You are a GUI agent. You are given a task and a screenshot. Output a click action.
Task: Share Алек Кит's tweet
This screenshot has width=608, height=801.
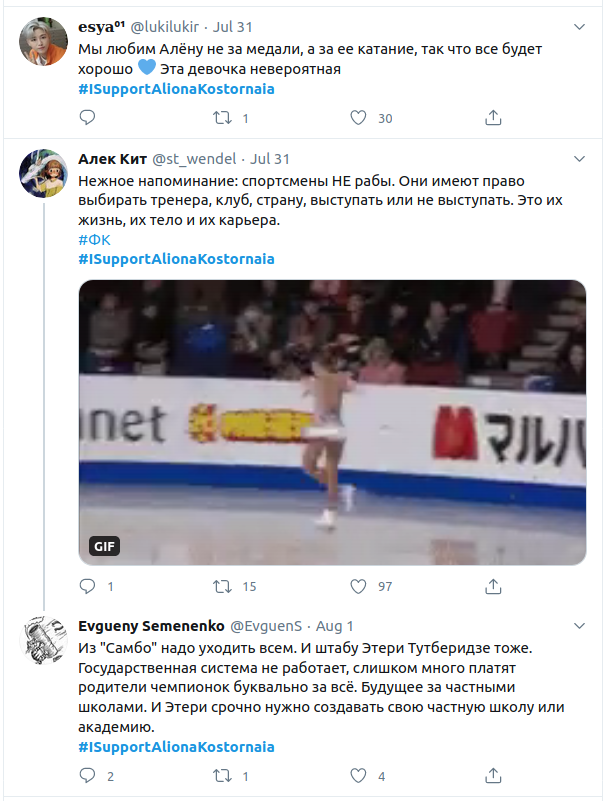tap(492, 586)
